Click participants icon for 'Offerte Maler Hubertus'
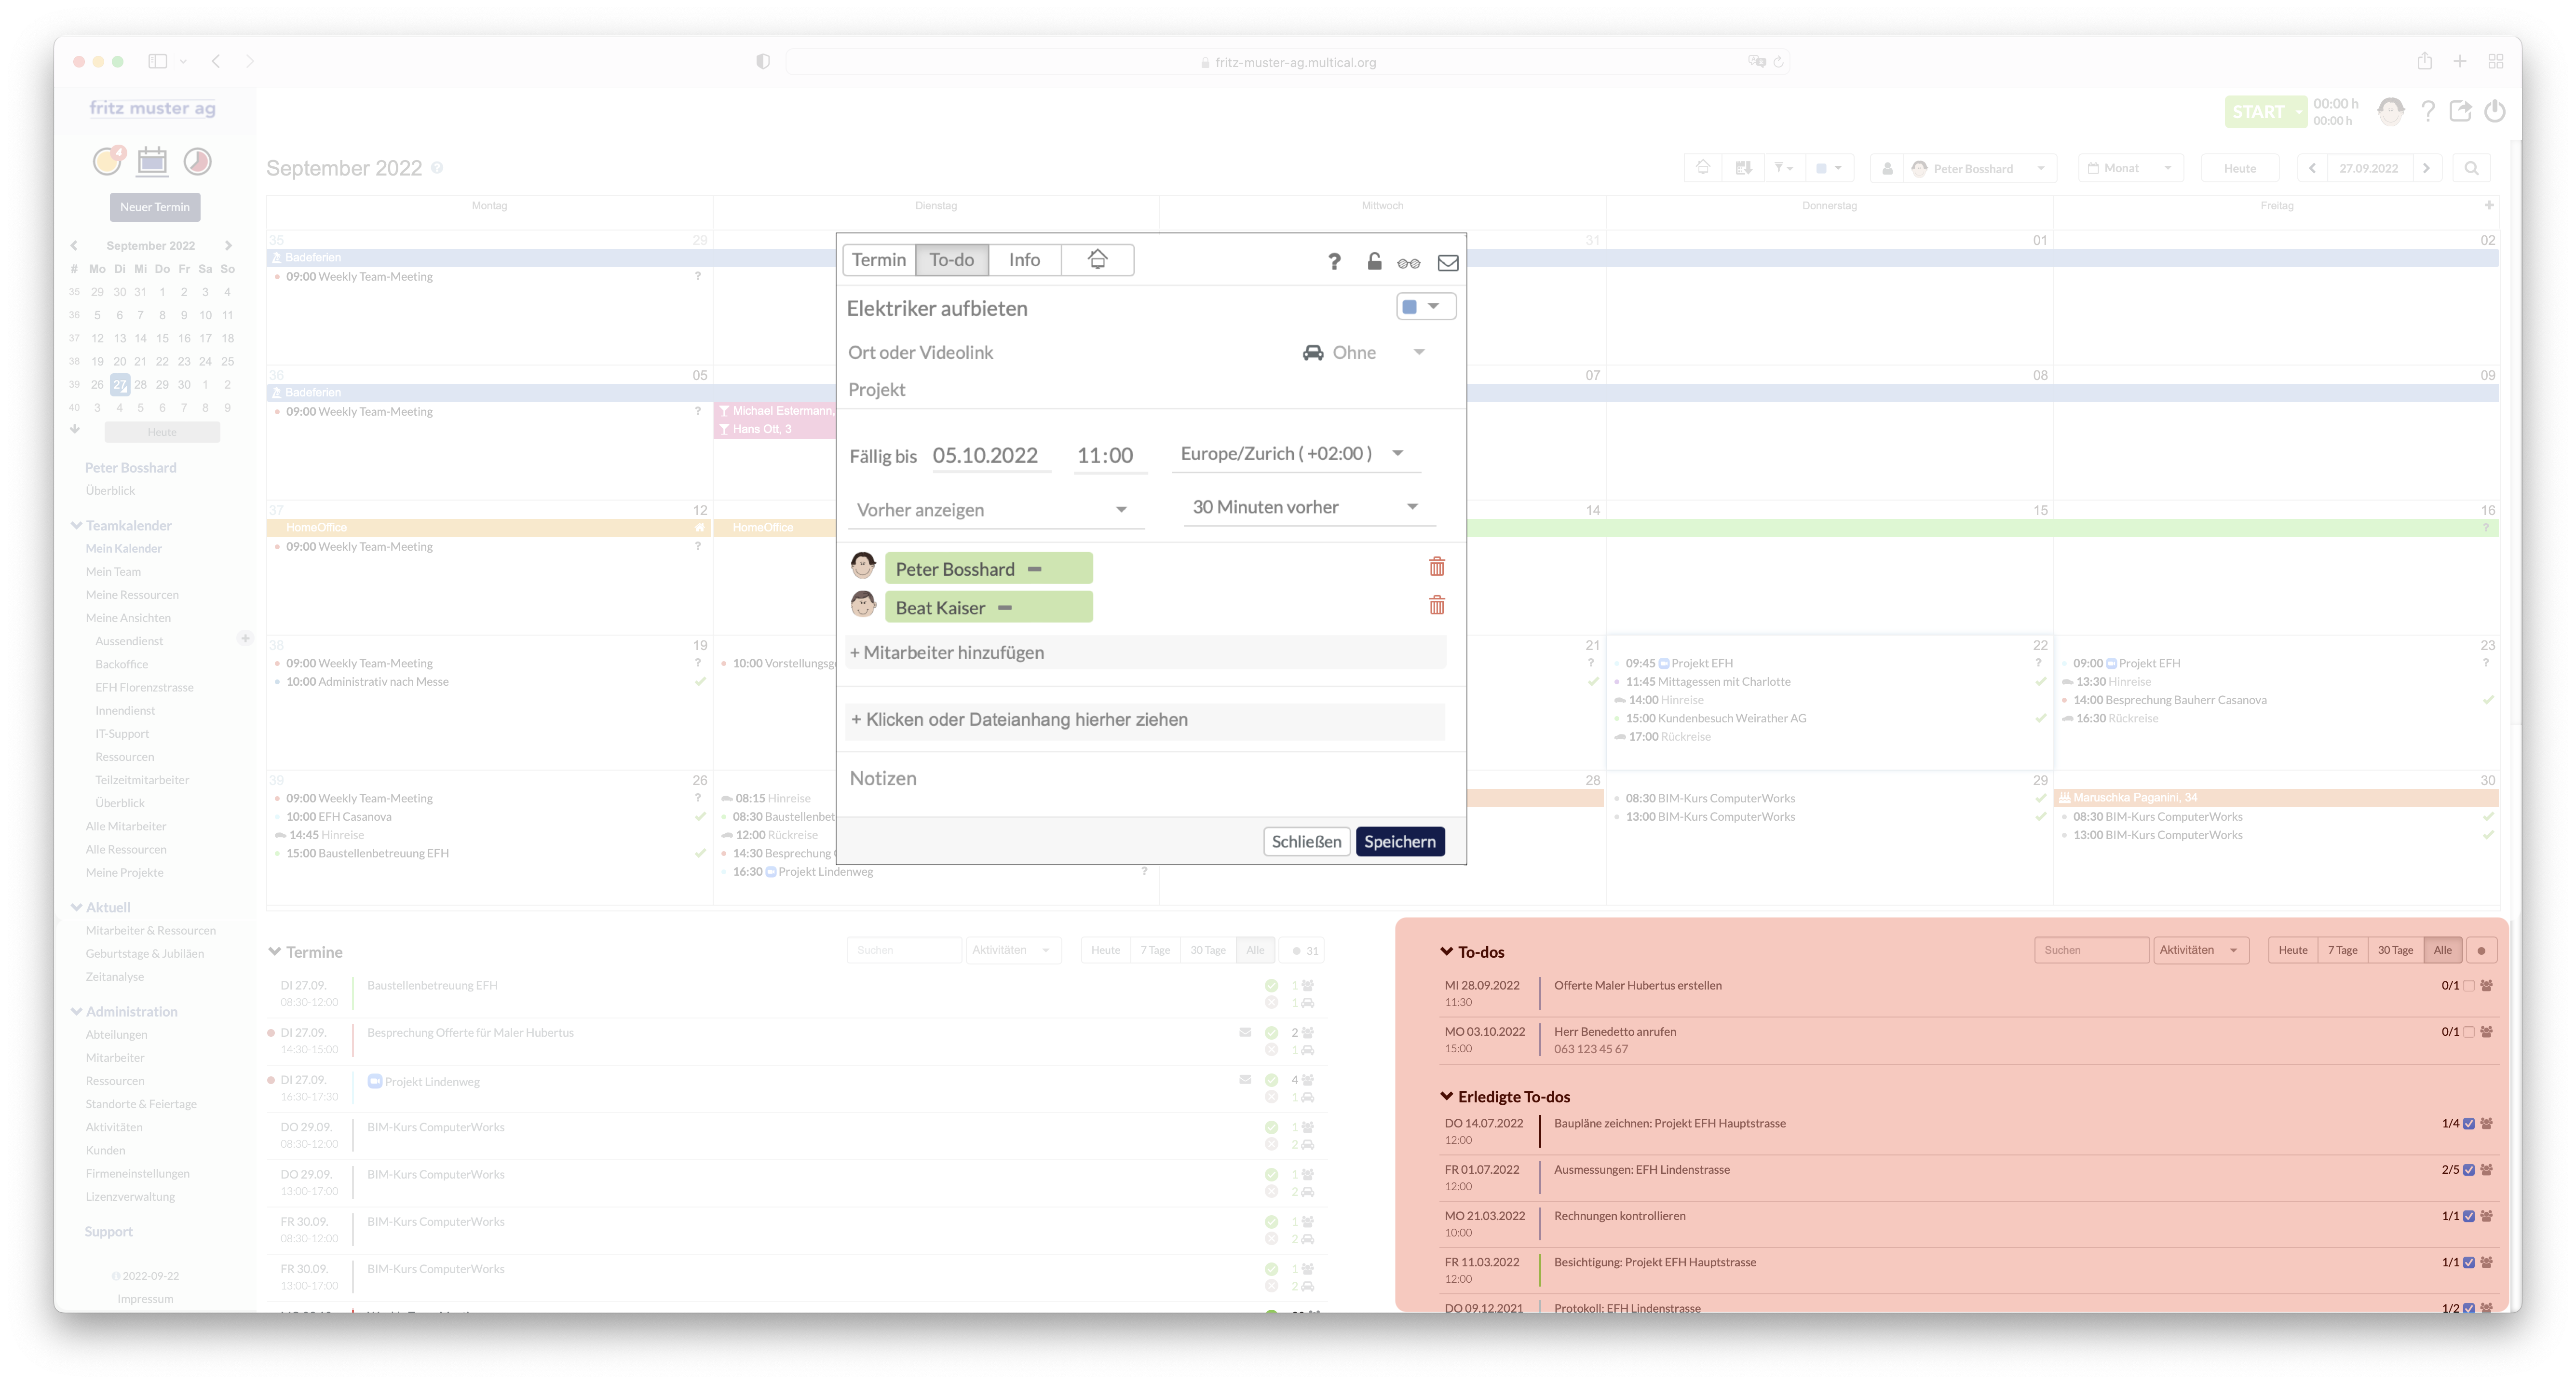2576x1384 pixels. coord(2486,986)
